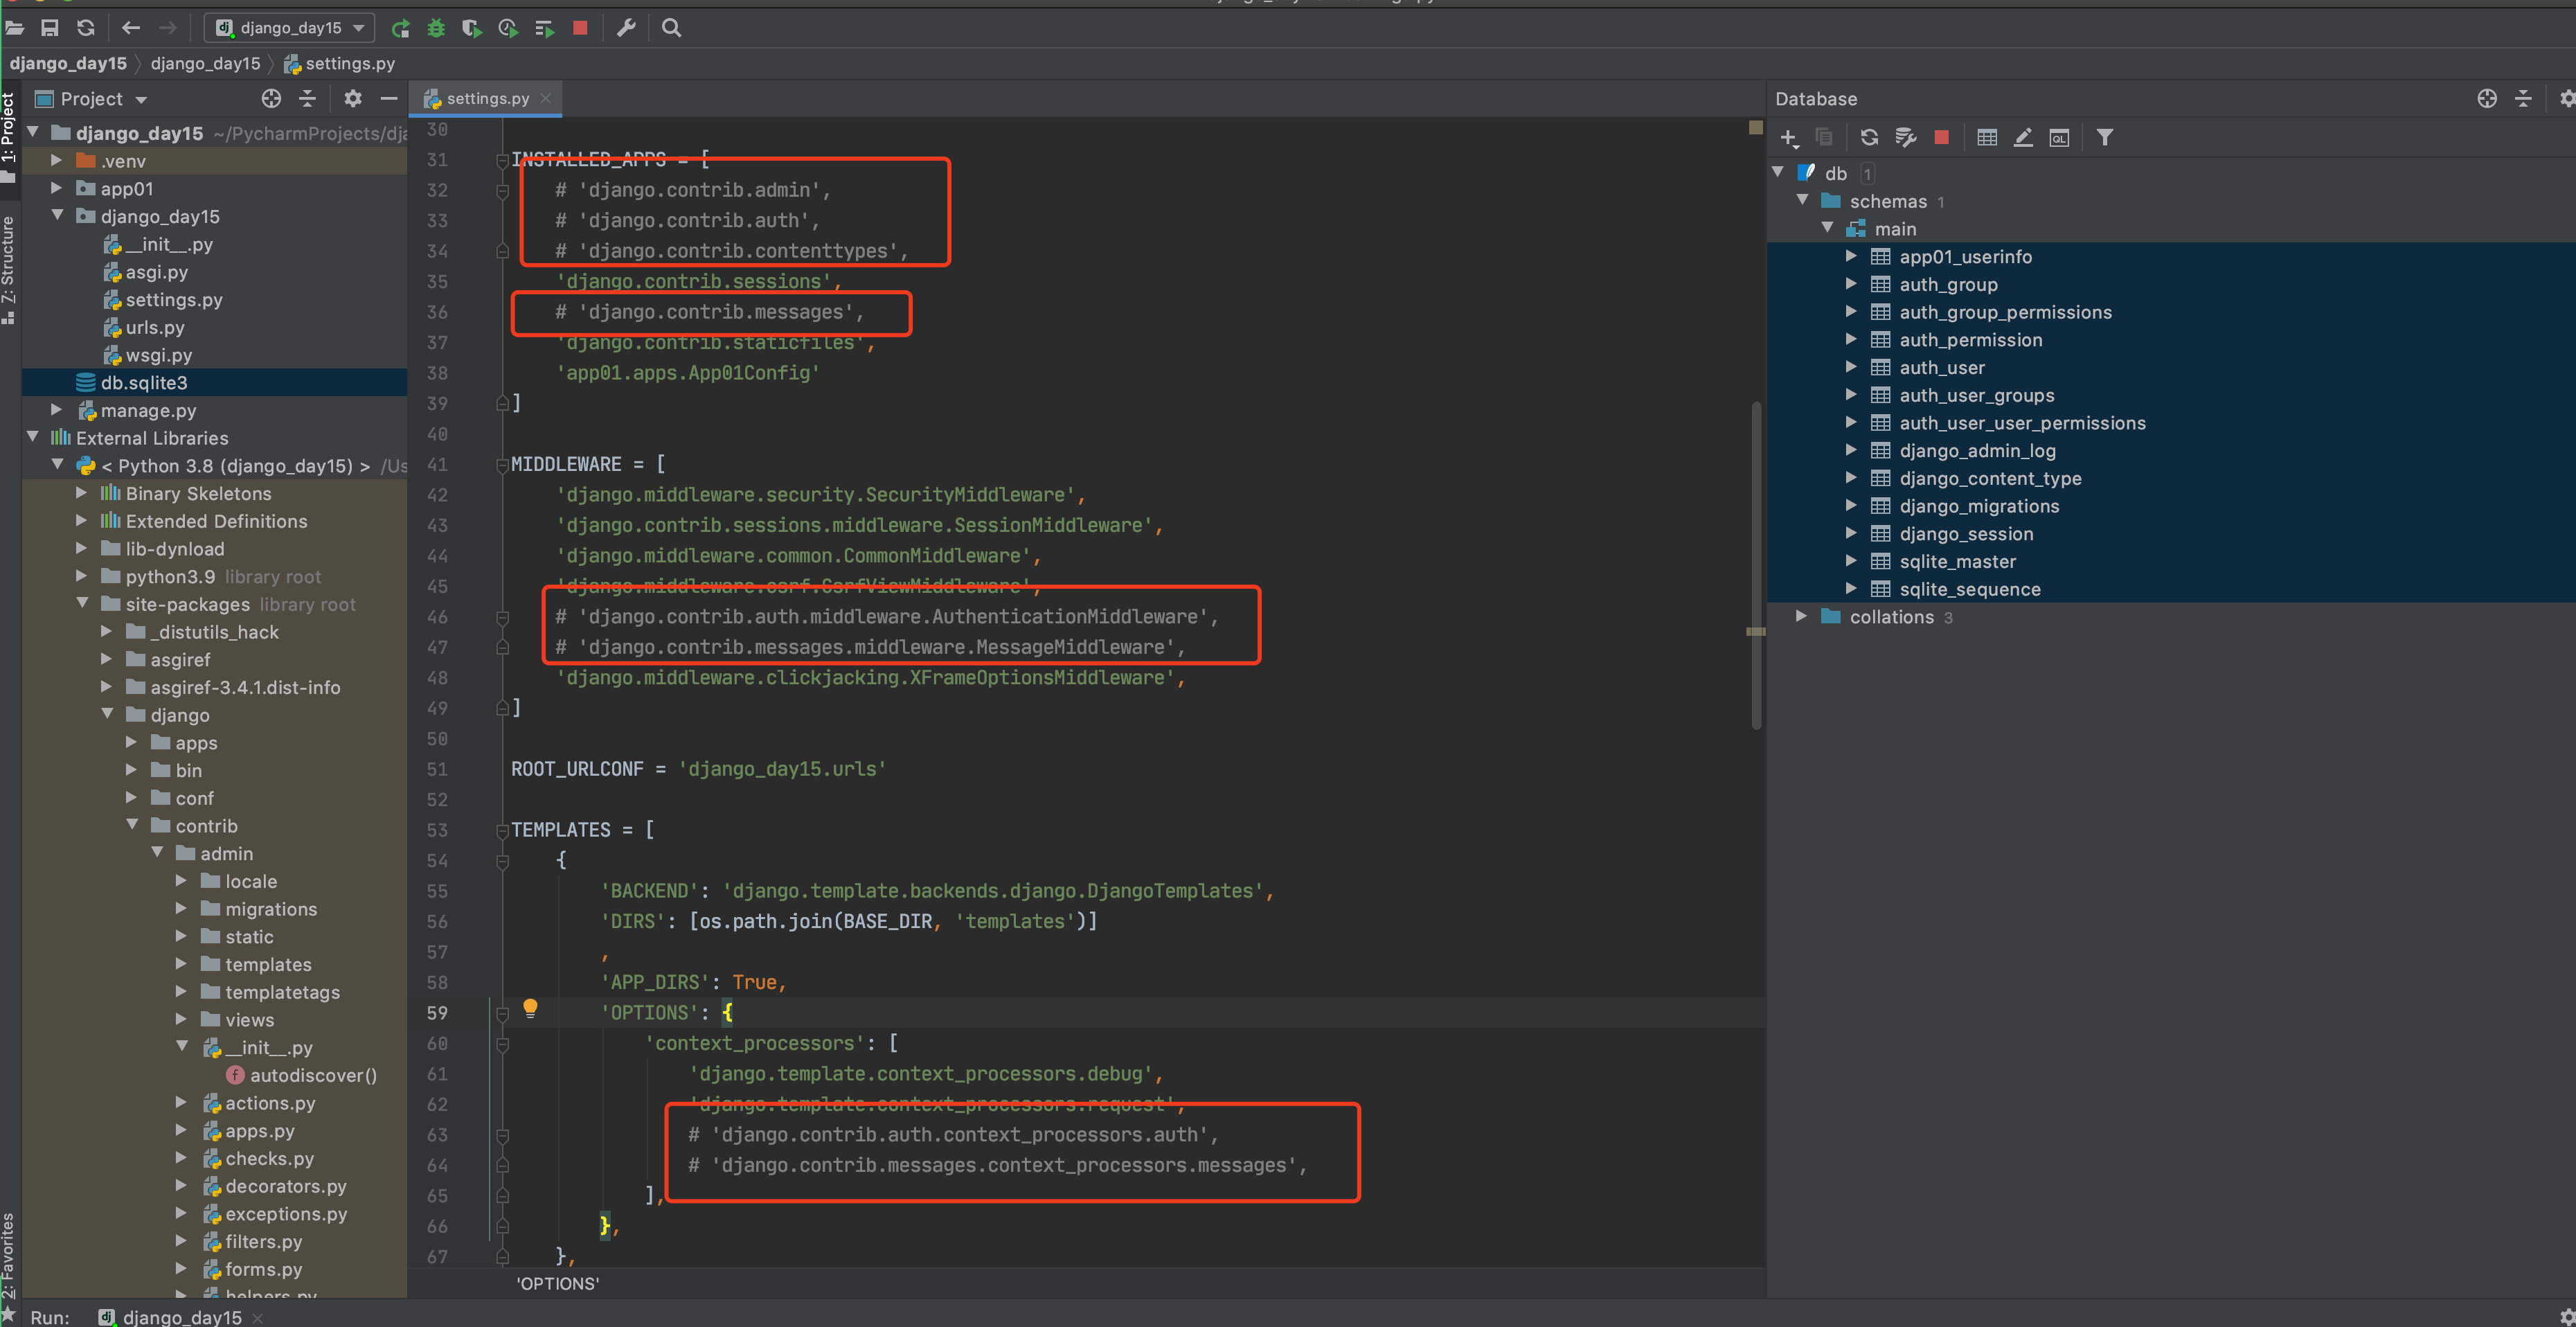Open the table editor icon in Database toolbar
This screenshot has height=1327, width=2576.
tap(1987, 138)
